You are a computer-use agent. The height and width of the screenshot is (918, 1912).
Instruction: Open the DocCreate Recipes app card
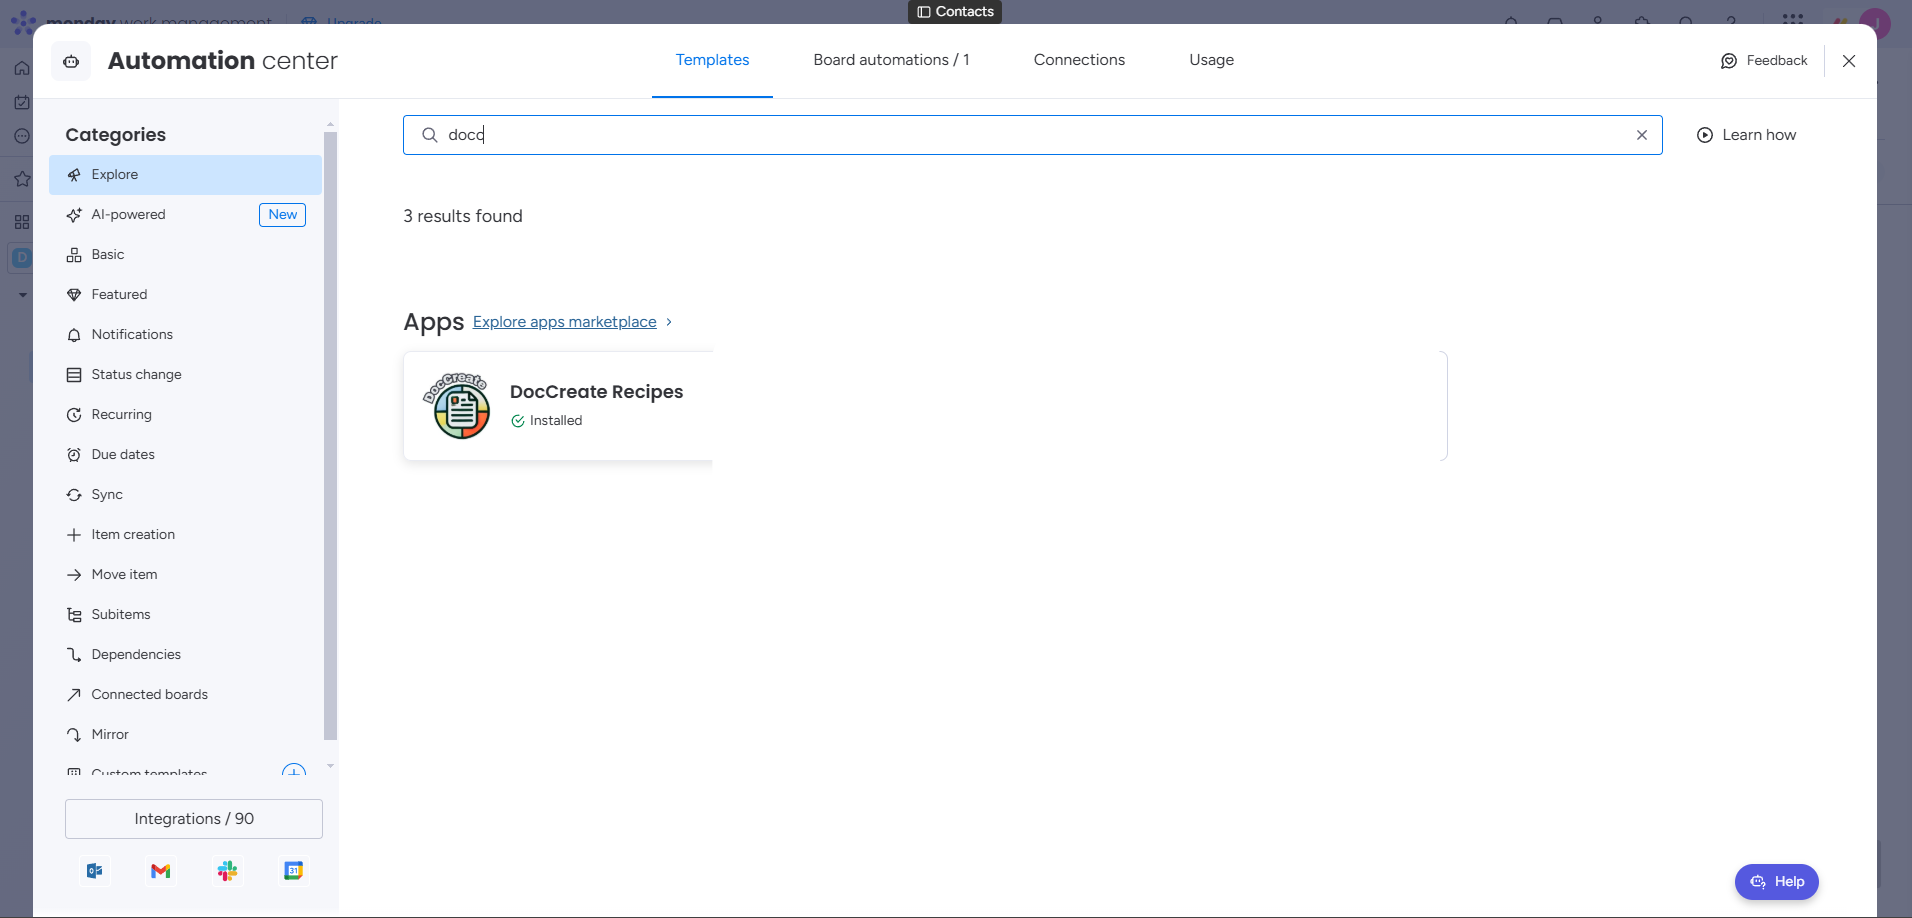click(558, 406)
